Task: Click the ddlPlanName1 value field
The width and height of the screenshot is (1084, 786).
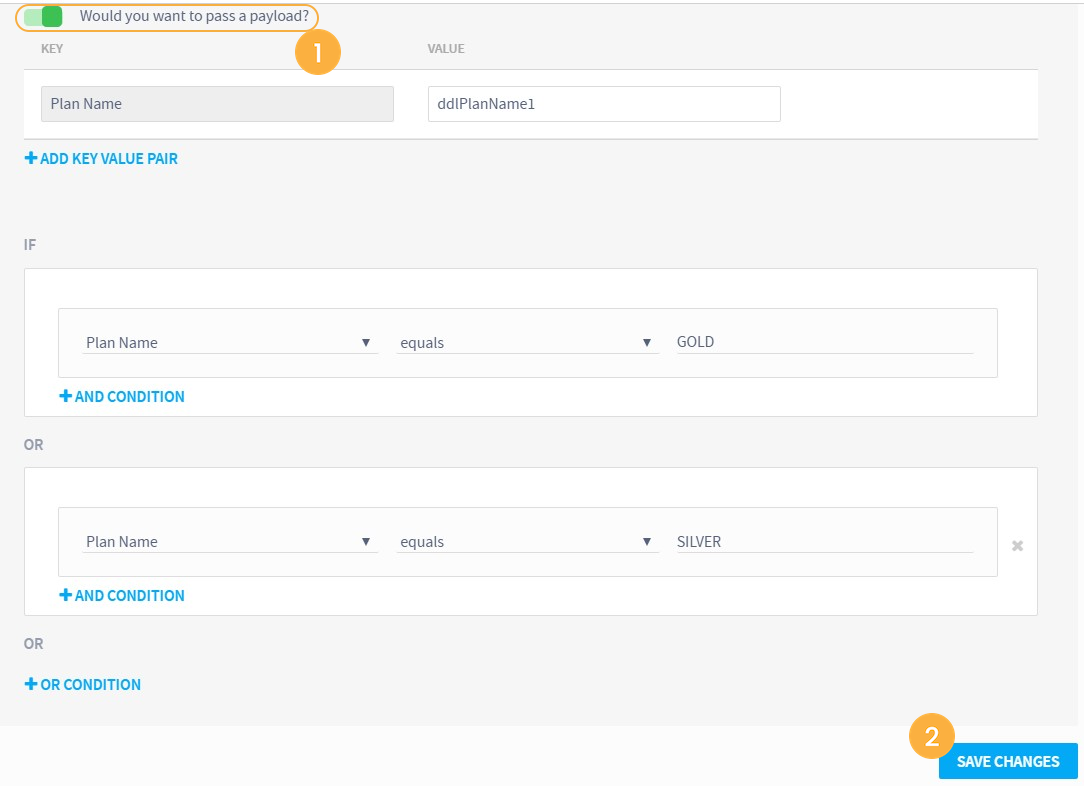Action: click(604, 104)
